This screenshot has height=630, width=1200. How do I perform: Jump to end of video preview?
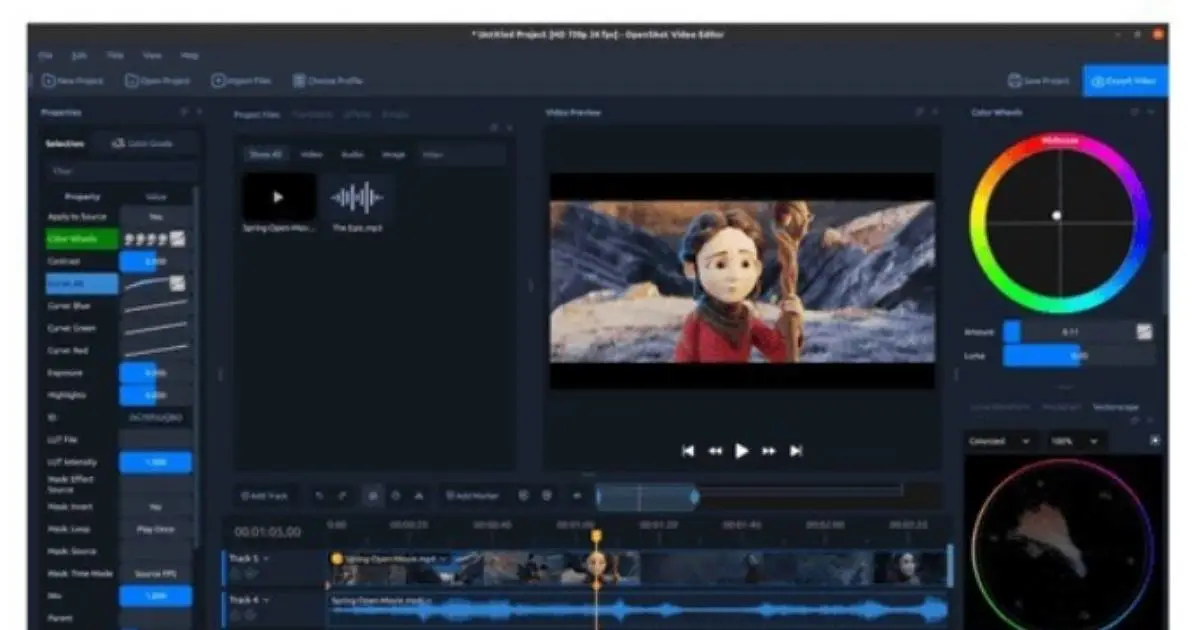tap(796, 451)
